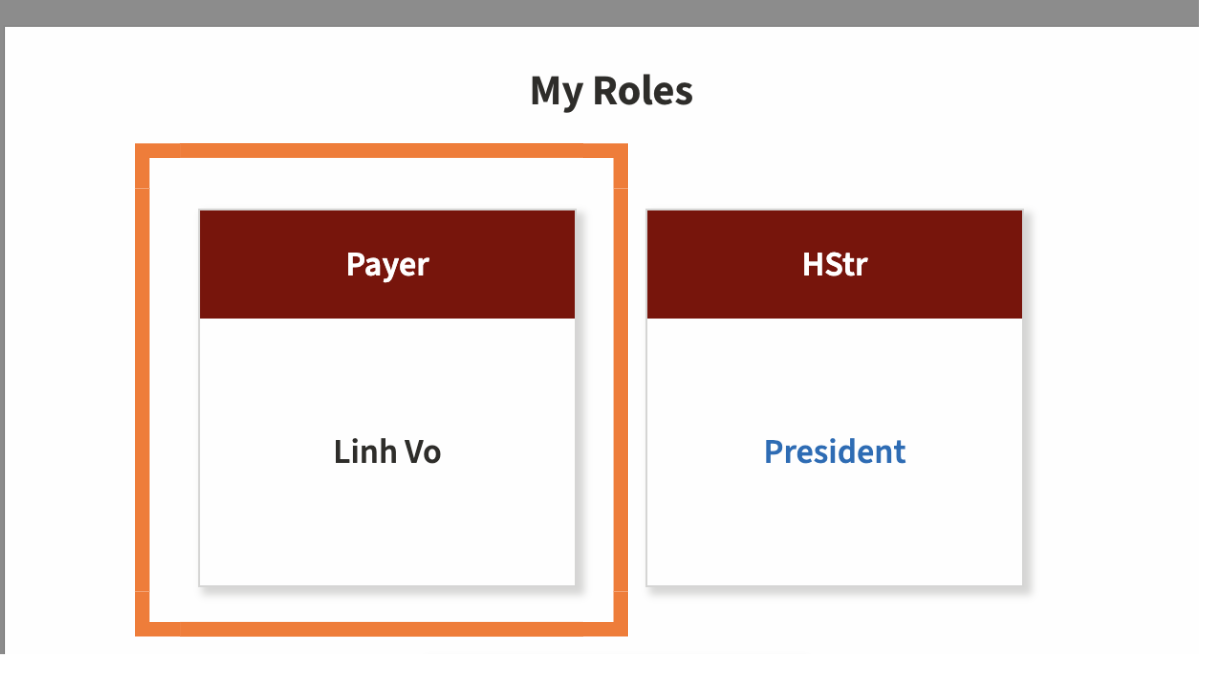Image resolution: width=1208 pixels, height=684 pixels.
Task: Open the President link in HStr card
Action: click(x=834, y=452)
